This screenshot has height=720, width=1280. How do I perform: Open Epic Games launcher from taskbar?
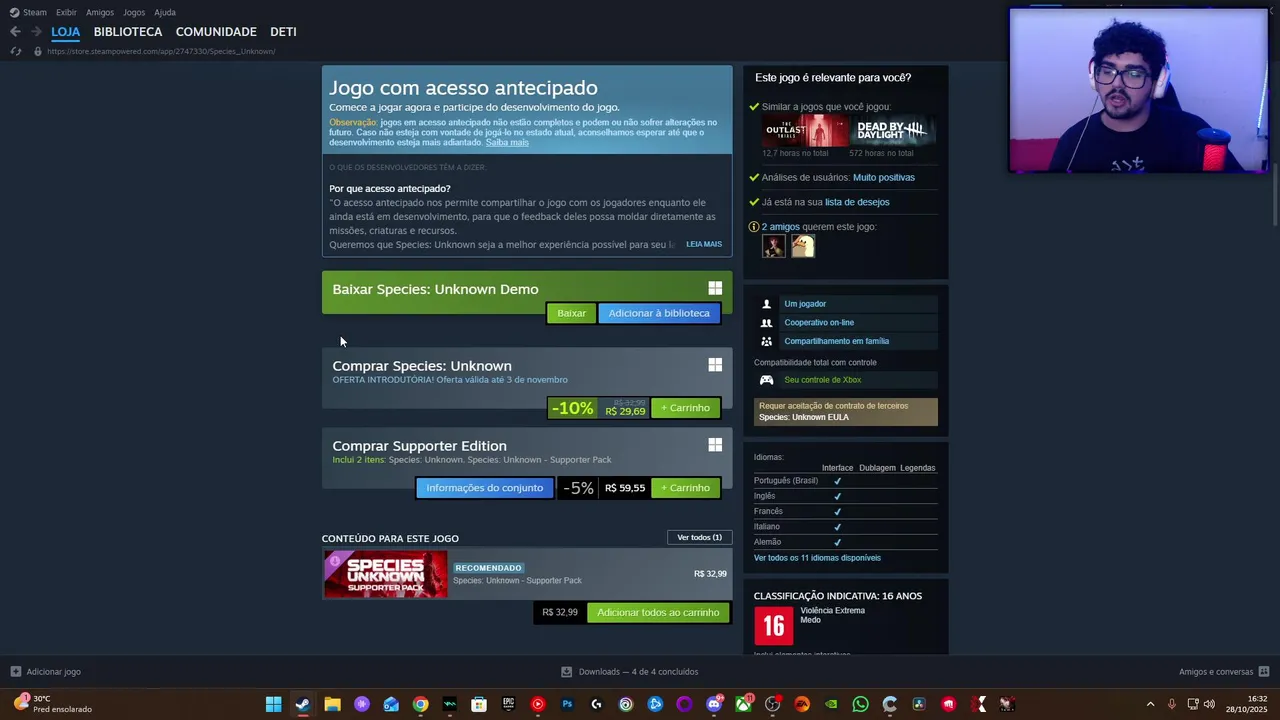pyautogui.click(x=508, y=704)
